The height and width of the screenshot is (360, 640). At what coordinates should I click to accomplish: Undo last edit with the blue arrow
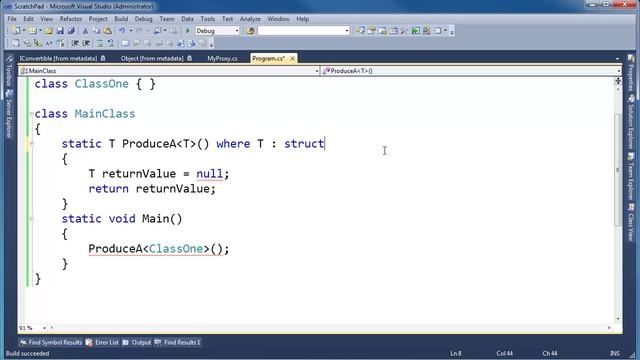[x=122, y=31]
